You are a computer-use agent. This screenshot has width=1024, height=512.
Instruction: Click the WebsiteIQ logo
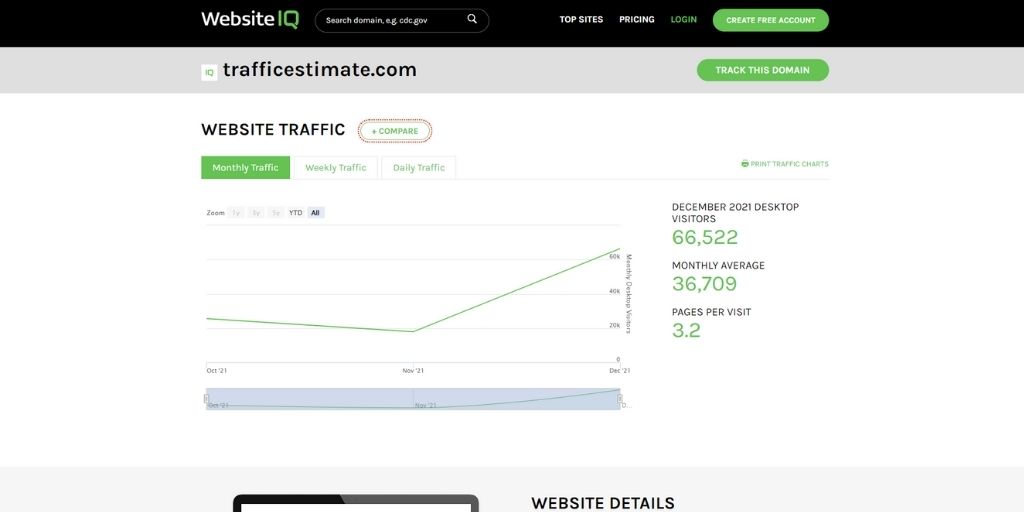[x=250, y=20]
